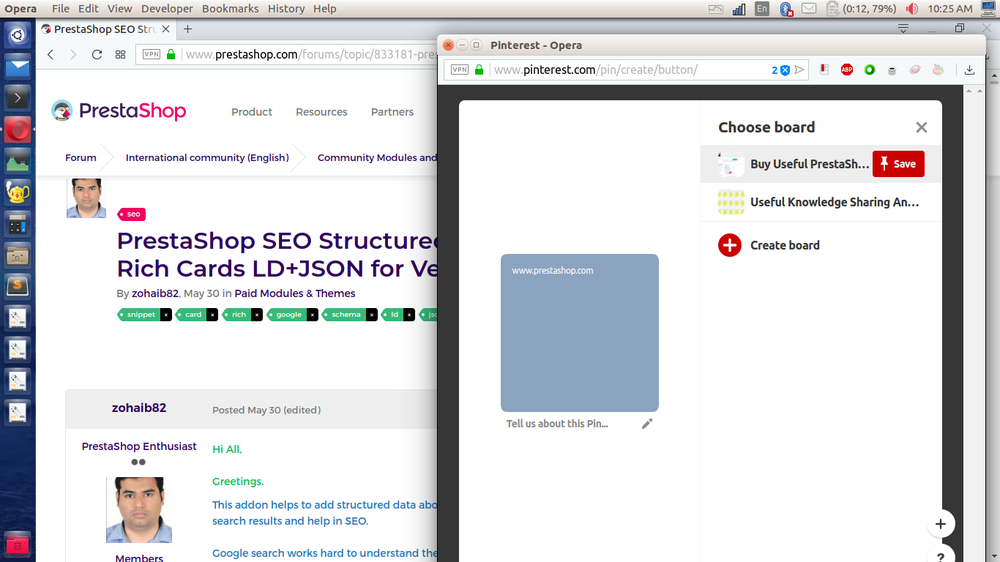Open the File menu
The image size is (1000, 562).
click(61, 9)
